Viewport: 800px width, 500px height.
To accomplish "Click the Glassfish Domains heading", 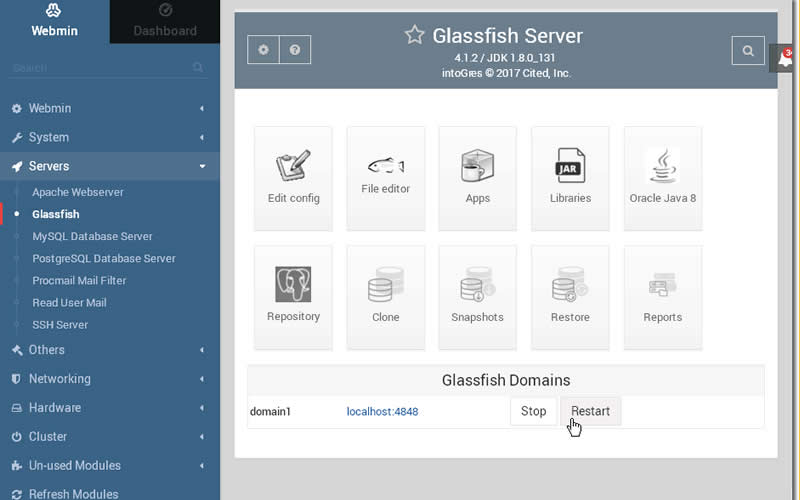I will (x=506, y=381).
